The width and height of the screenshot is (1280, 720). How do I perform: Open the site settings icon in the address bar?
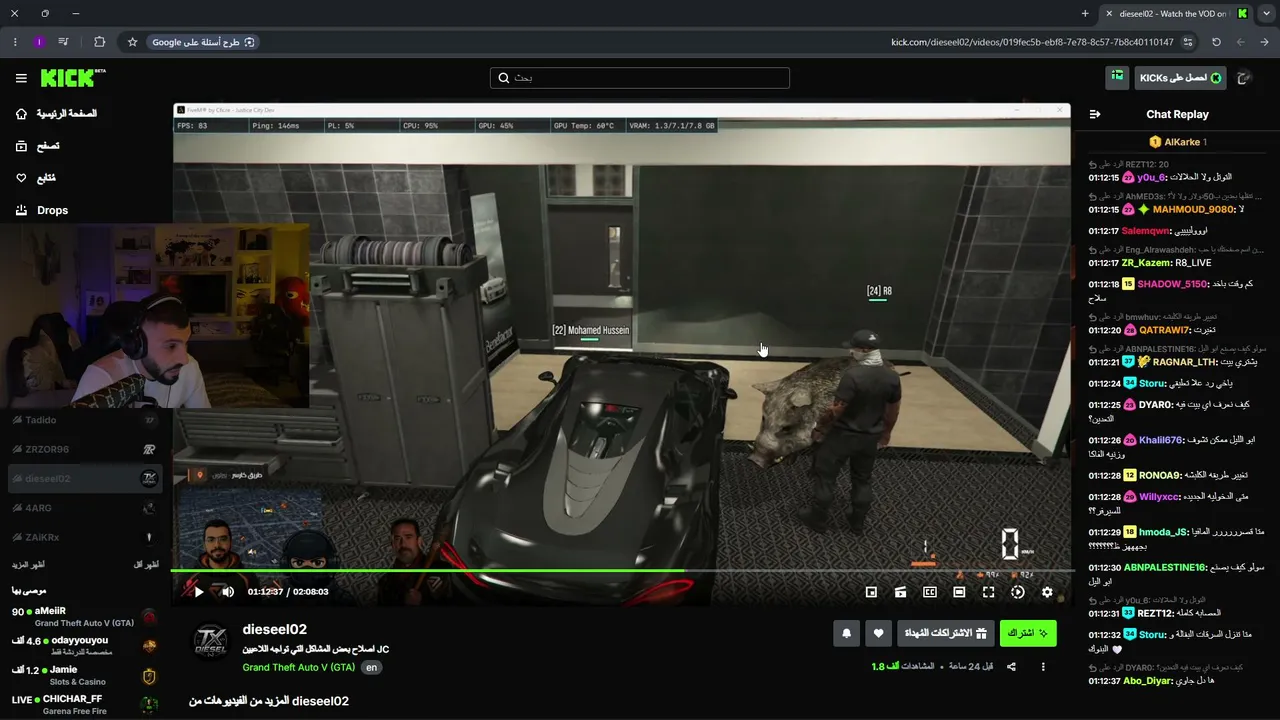tap(1188, 42)
